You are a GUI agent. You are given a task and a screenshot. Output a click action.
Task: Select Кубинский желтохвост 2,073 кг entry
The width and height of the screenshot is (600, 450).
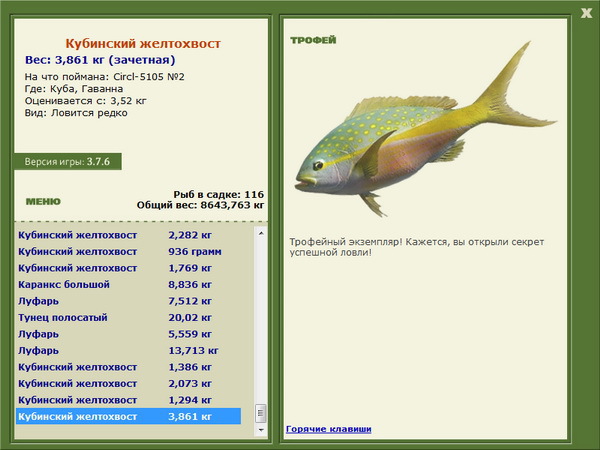129,383
